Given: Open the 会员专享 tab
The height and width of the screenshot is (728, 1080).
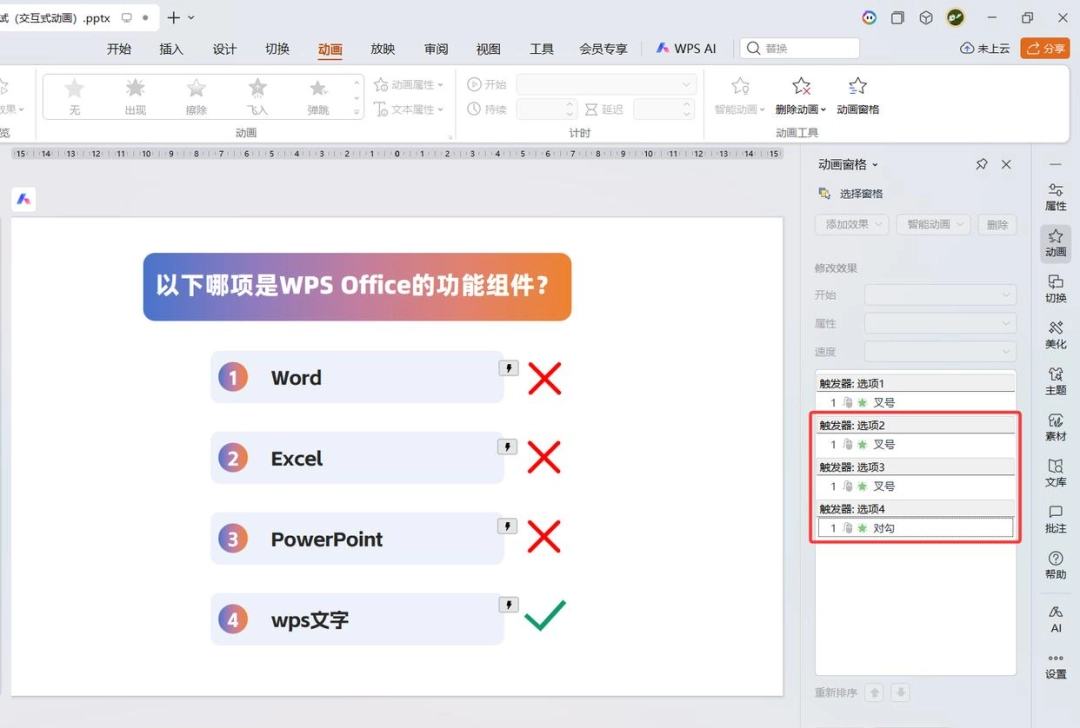Looking at the screenshot, I should (603, 49).
